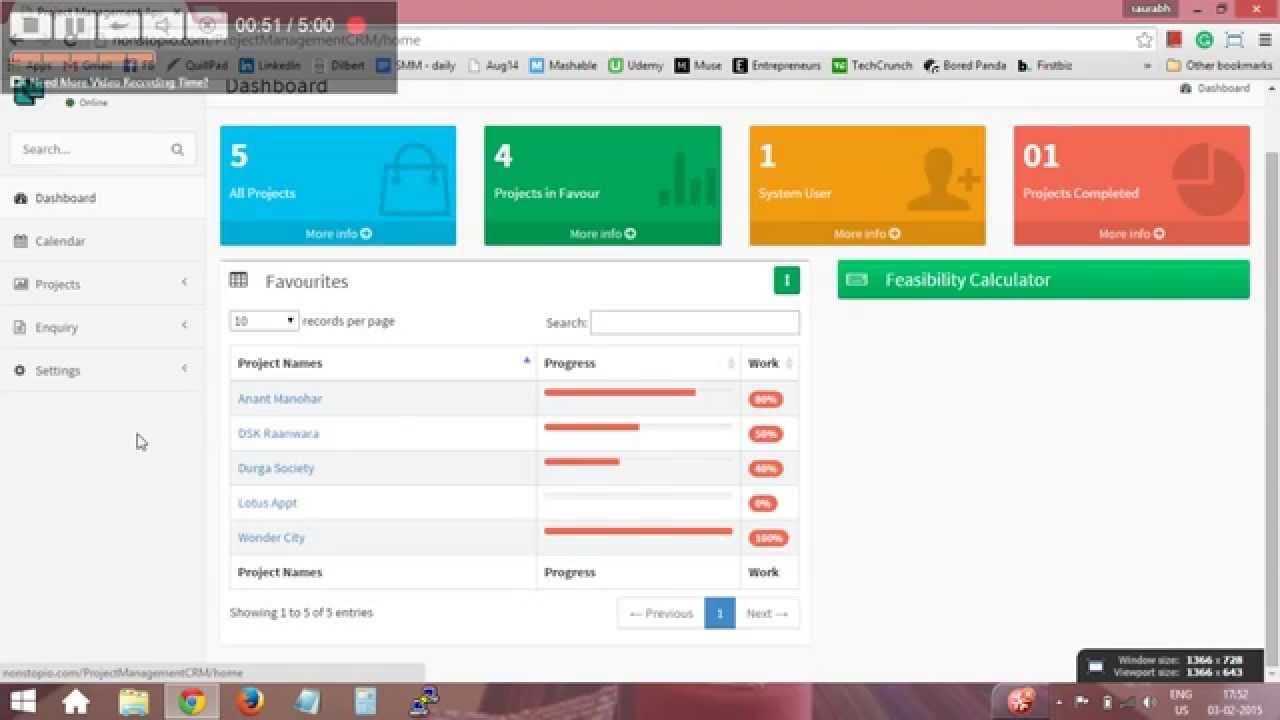Open the Windows Start menu
Viewport: 1280px width, 720px height.
coord(22,701)
